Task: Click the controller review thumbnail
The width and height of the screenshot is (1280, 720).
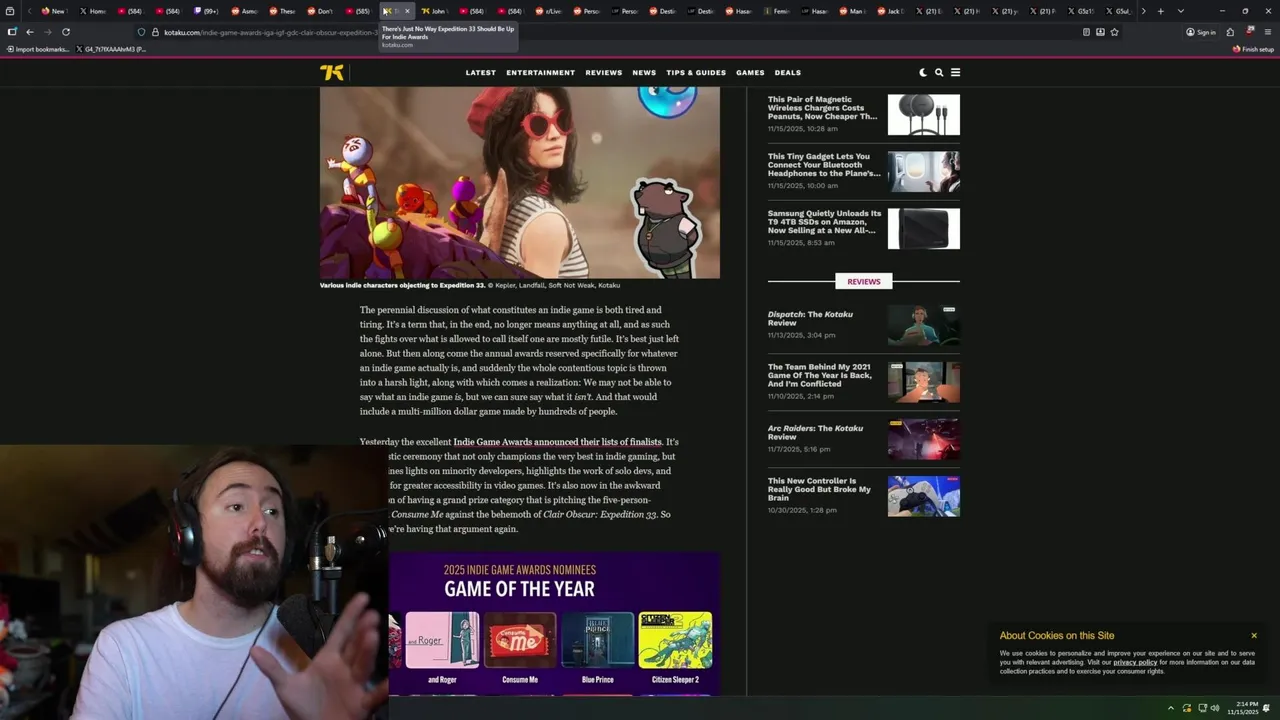Action: [x=923, y=496]
